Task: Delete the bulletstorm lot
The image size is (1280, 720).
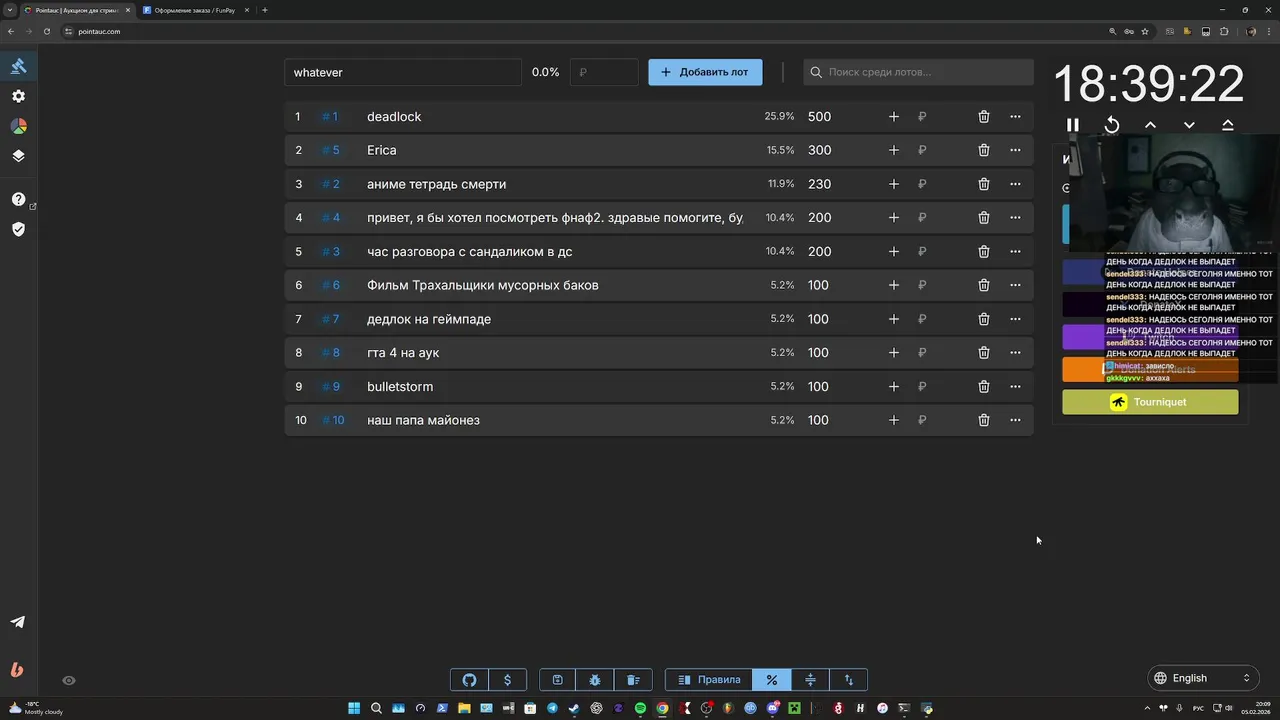Action: point(984,387)
